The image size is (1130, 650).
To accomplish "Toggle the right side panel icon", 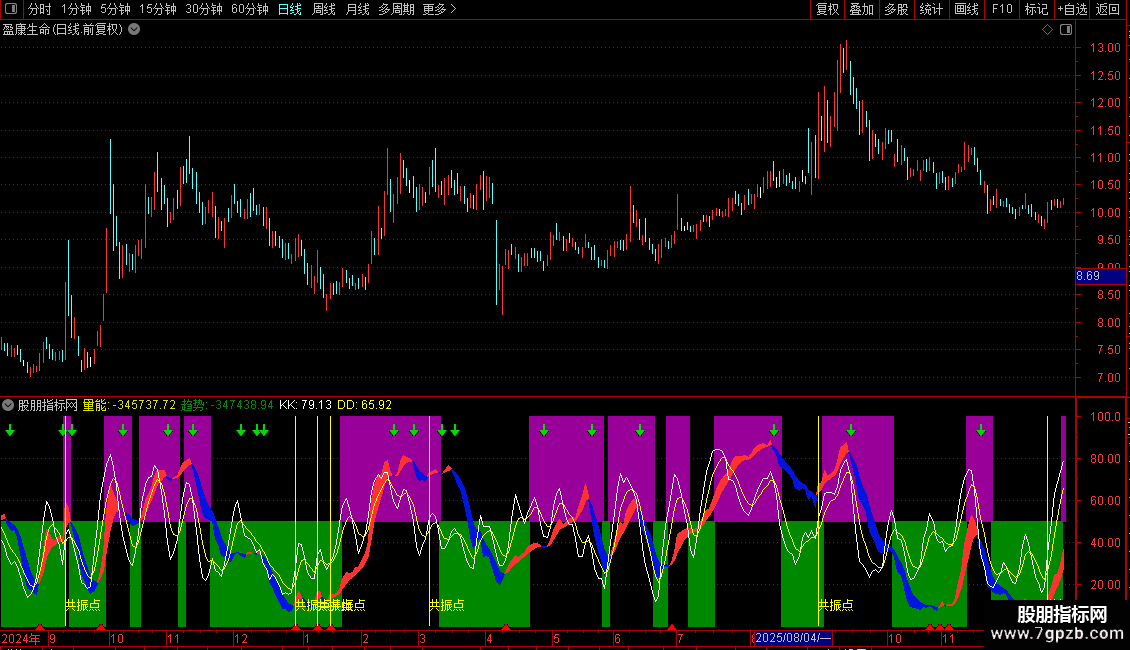I will click(1066, 30).
